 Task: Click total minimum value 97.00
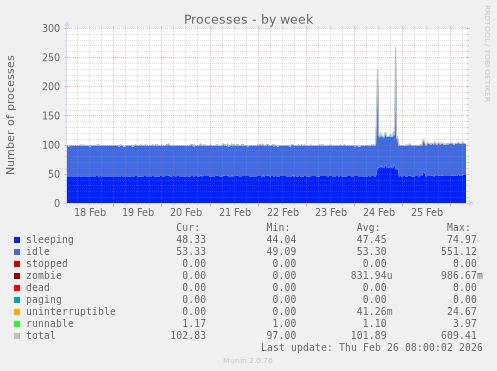click(281, 336)
